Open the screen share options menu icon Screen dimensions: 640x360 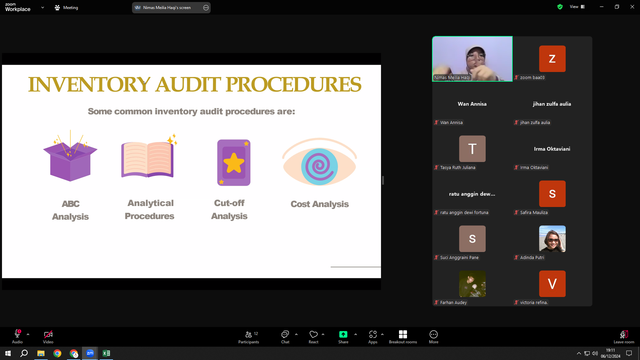pos(206,7)
